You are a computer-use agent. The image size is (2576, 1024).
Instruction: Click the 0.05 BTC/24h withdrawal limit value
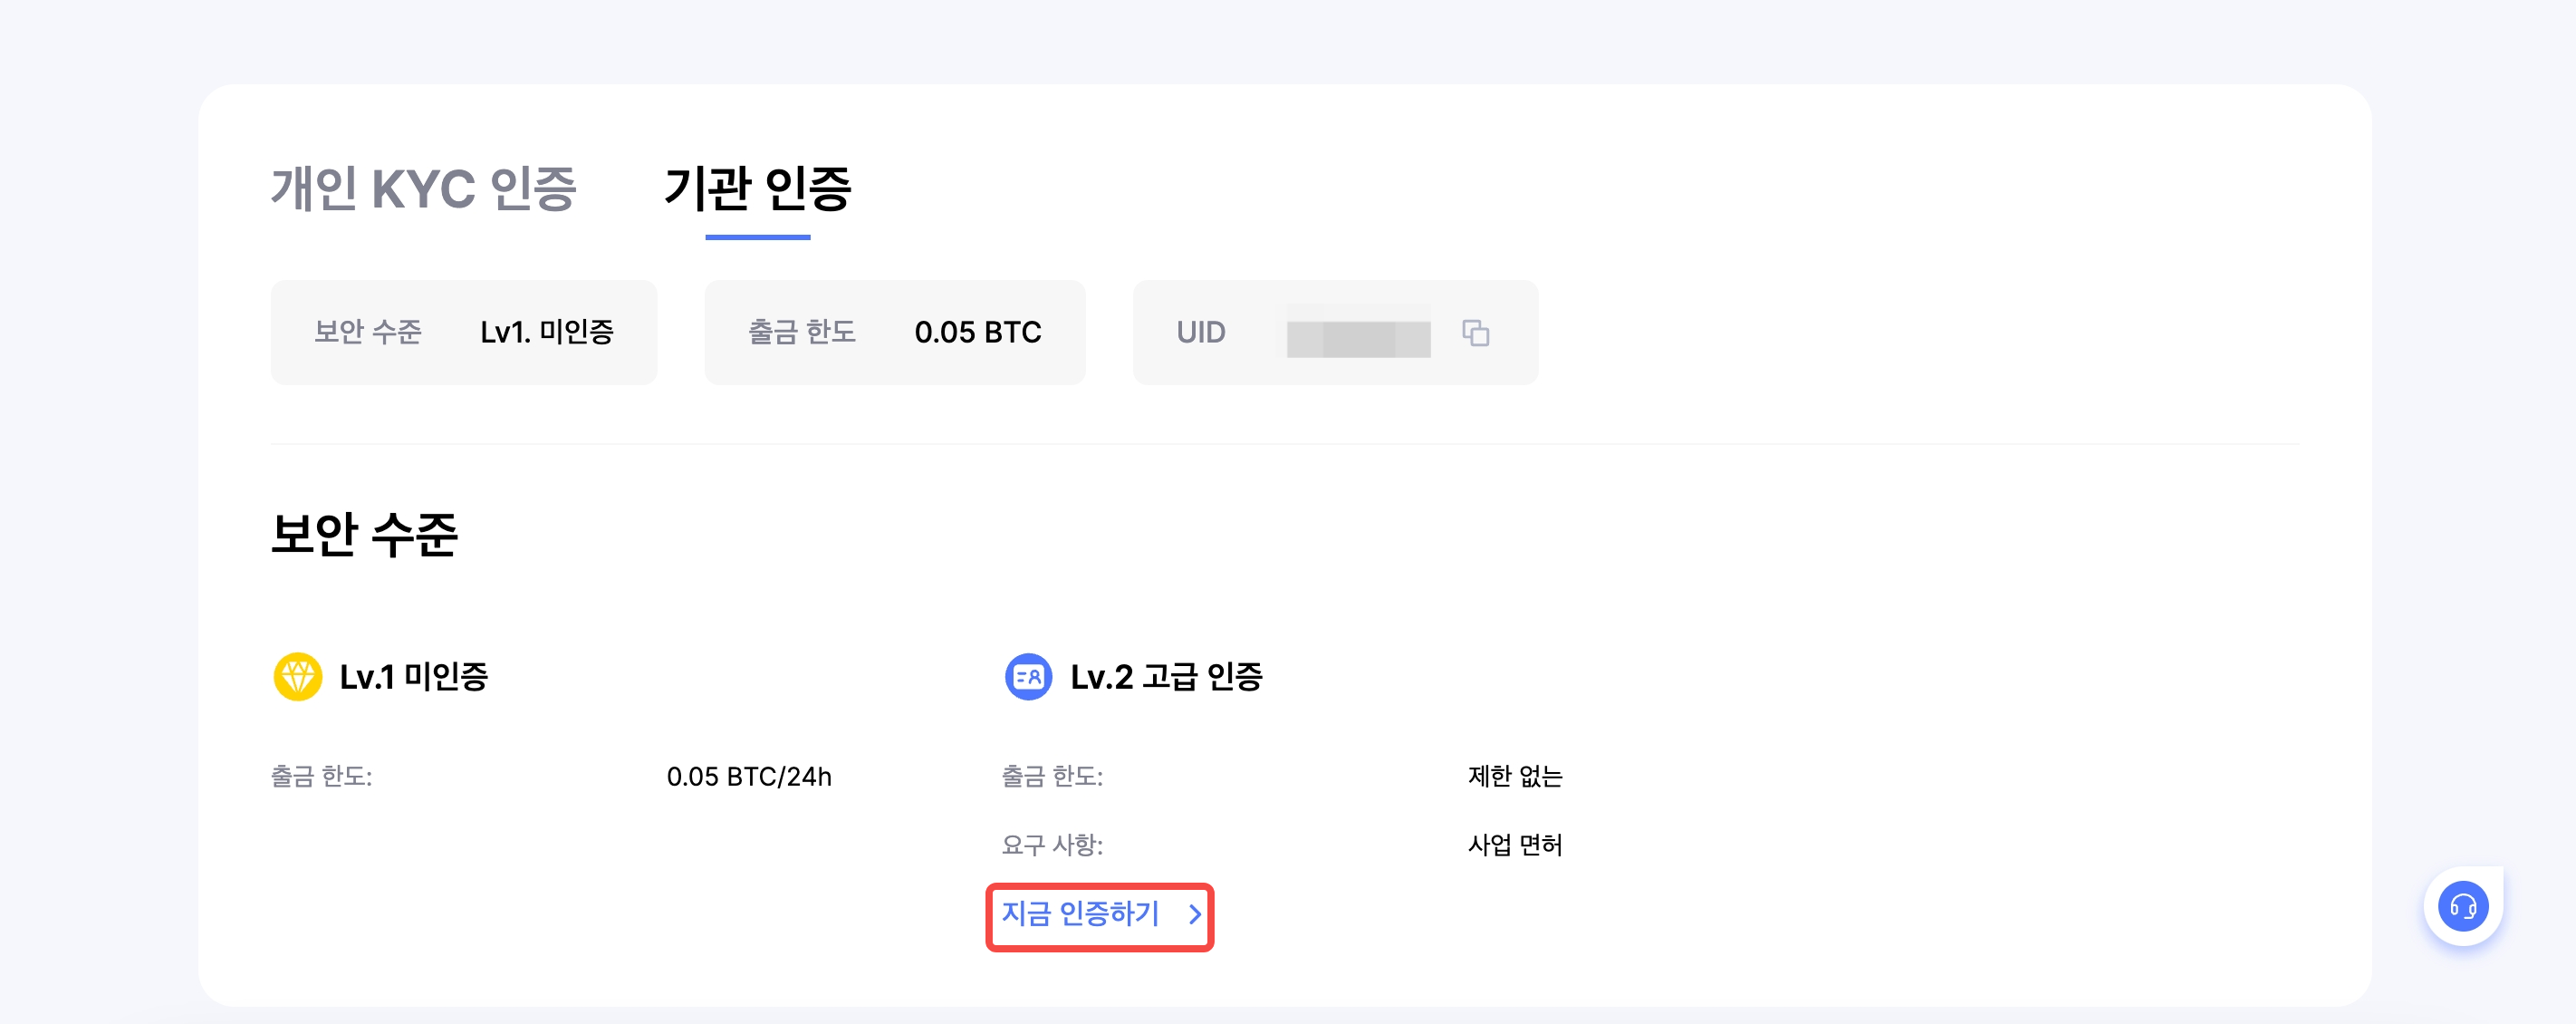coord(749,777)
